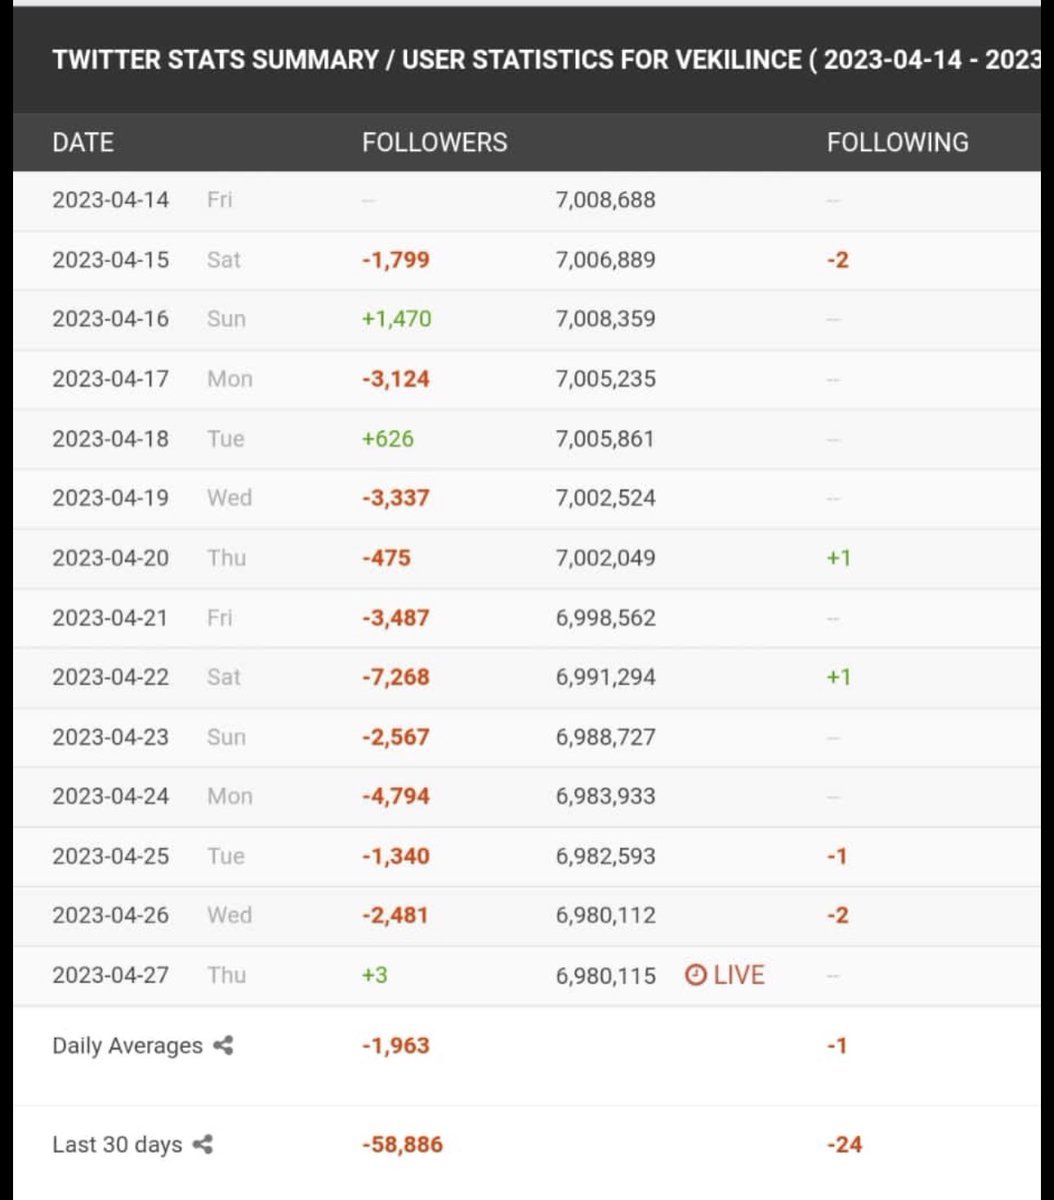Click the Twitter Stats Summary title bar
Image resolution: width=1054 pixels, height=1200 pixels.
[x=527, y=60]
